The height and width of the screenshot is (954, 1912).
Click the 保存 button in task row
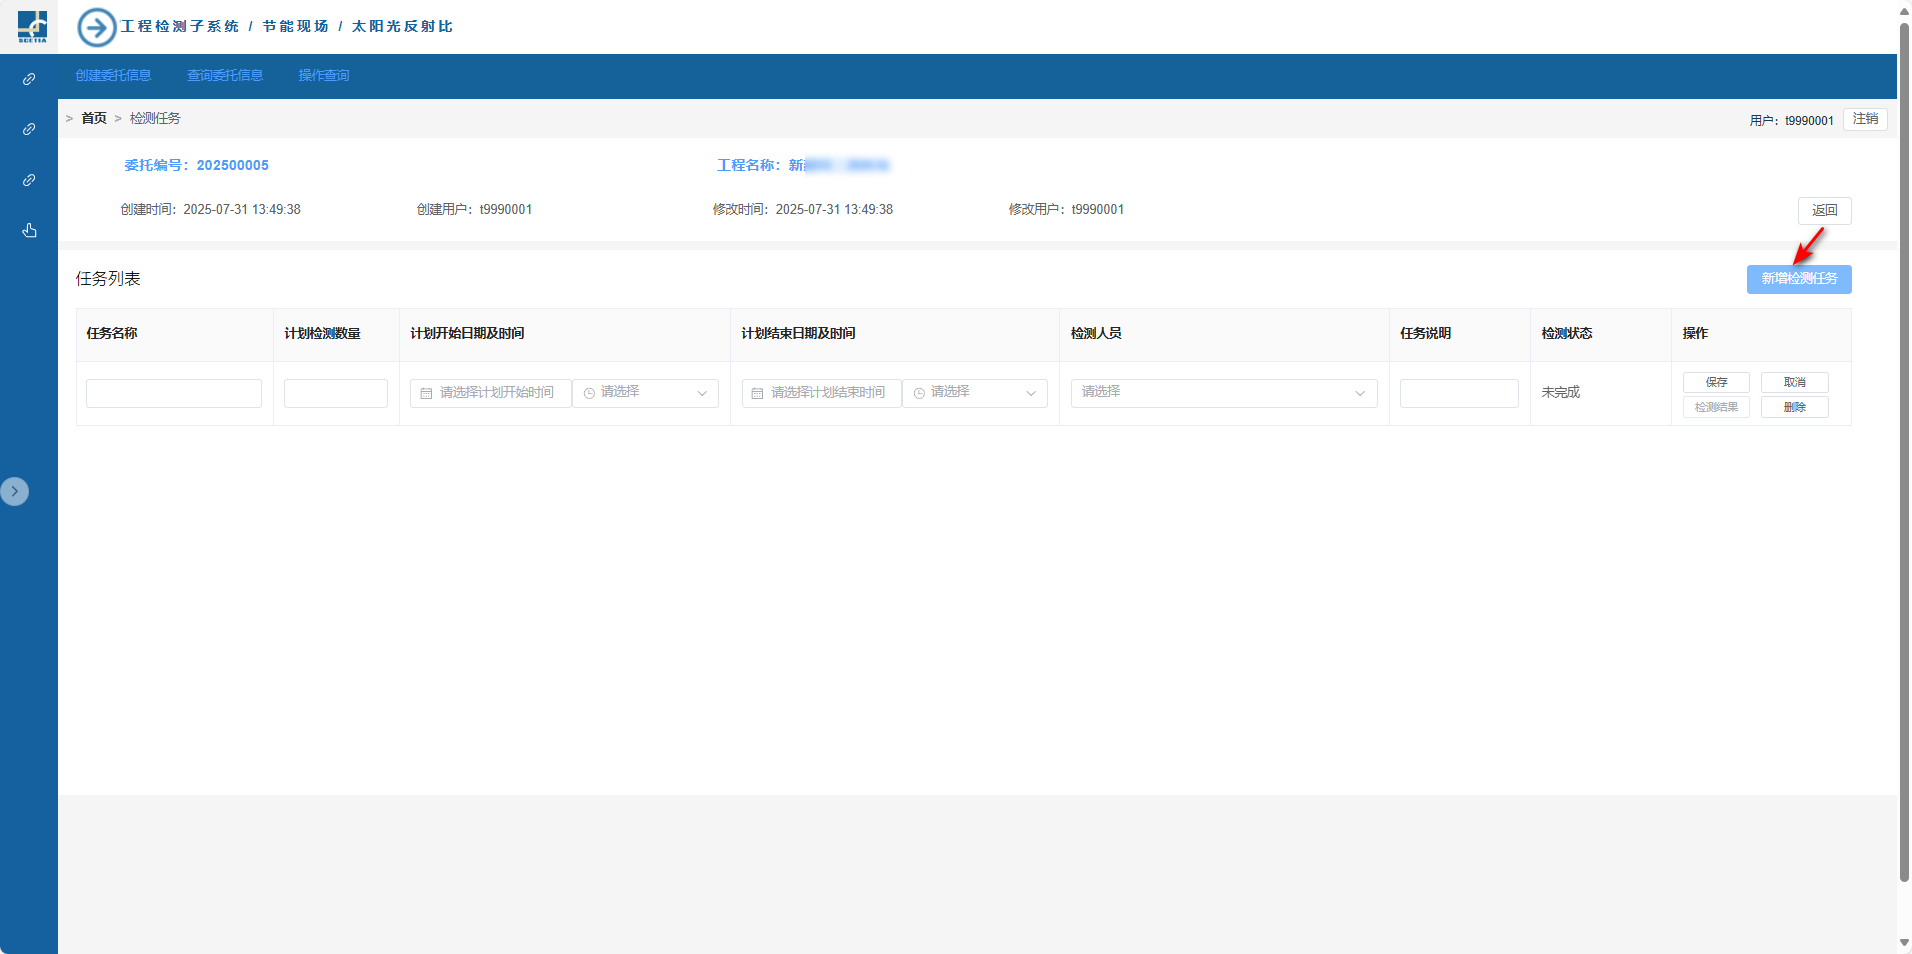1716,382
